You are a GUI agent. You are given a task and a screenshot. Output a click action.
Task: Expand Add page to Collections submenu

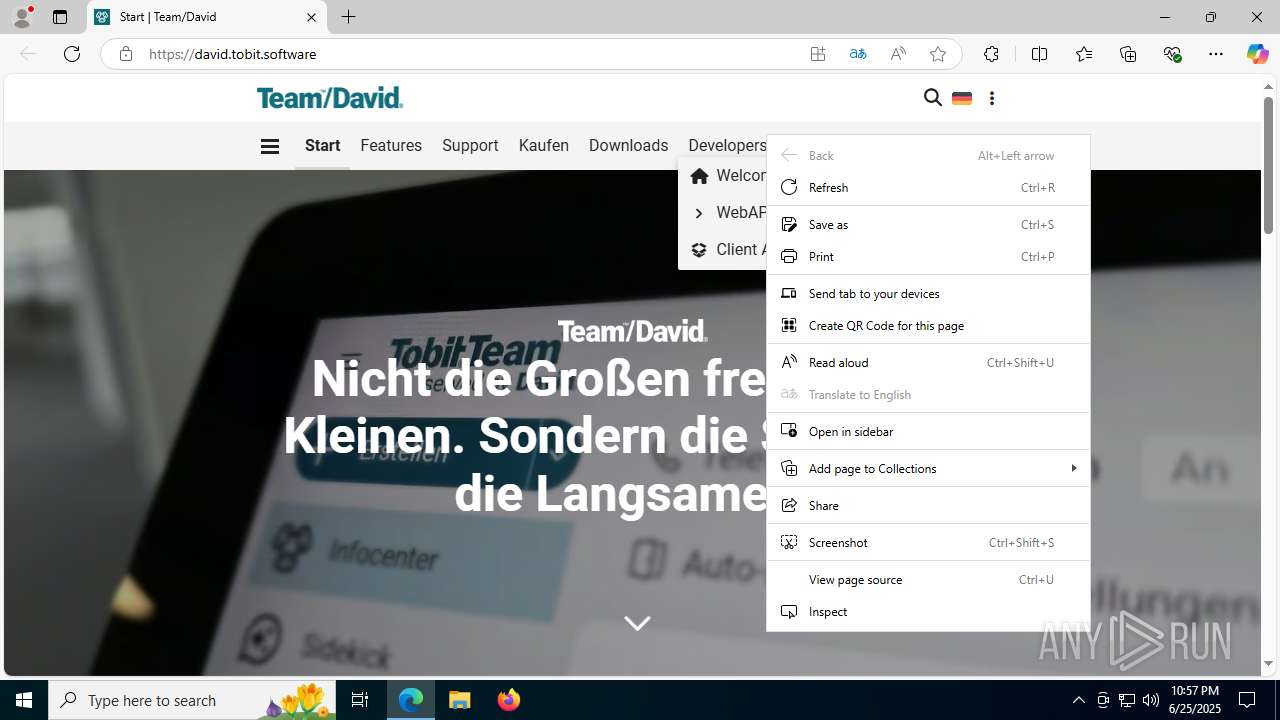(928, 468)
